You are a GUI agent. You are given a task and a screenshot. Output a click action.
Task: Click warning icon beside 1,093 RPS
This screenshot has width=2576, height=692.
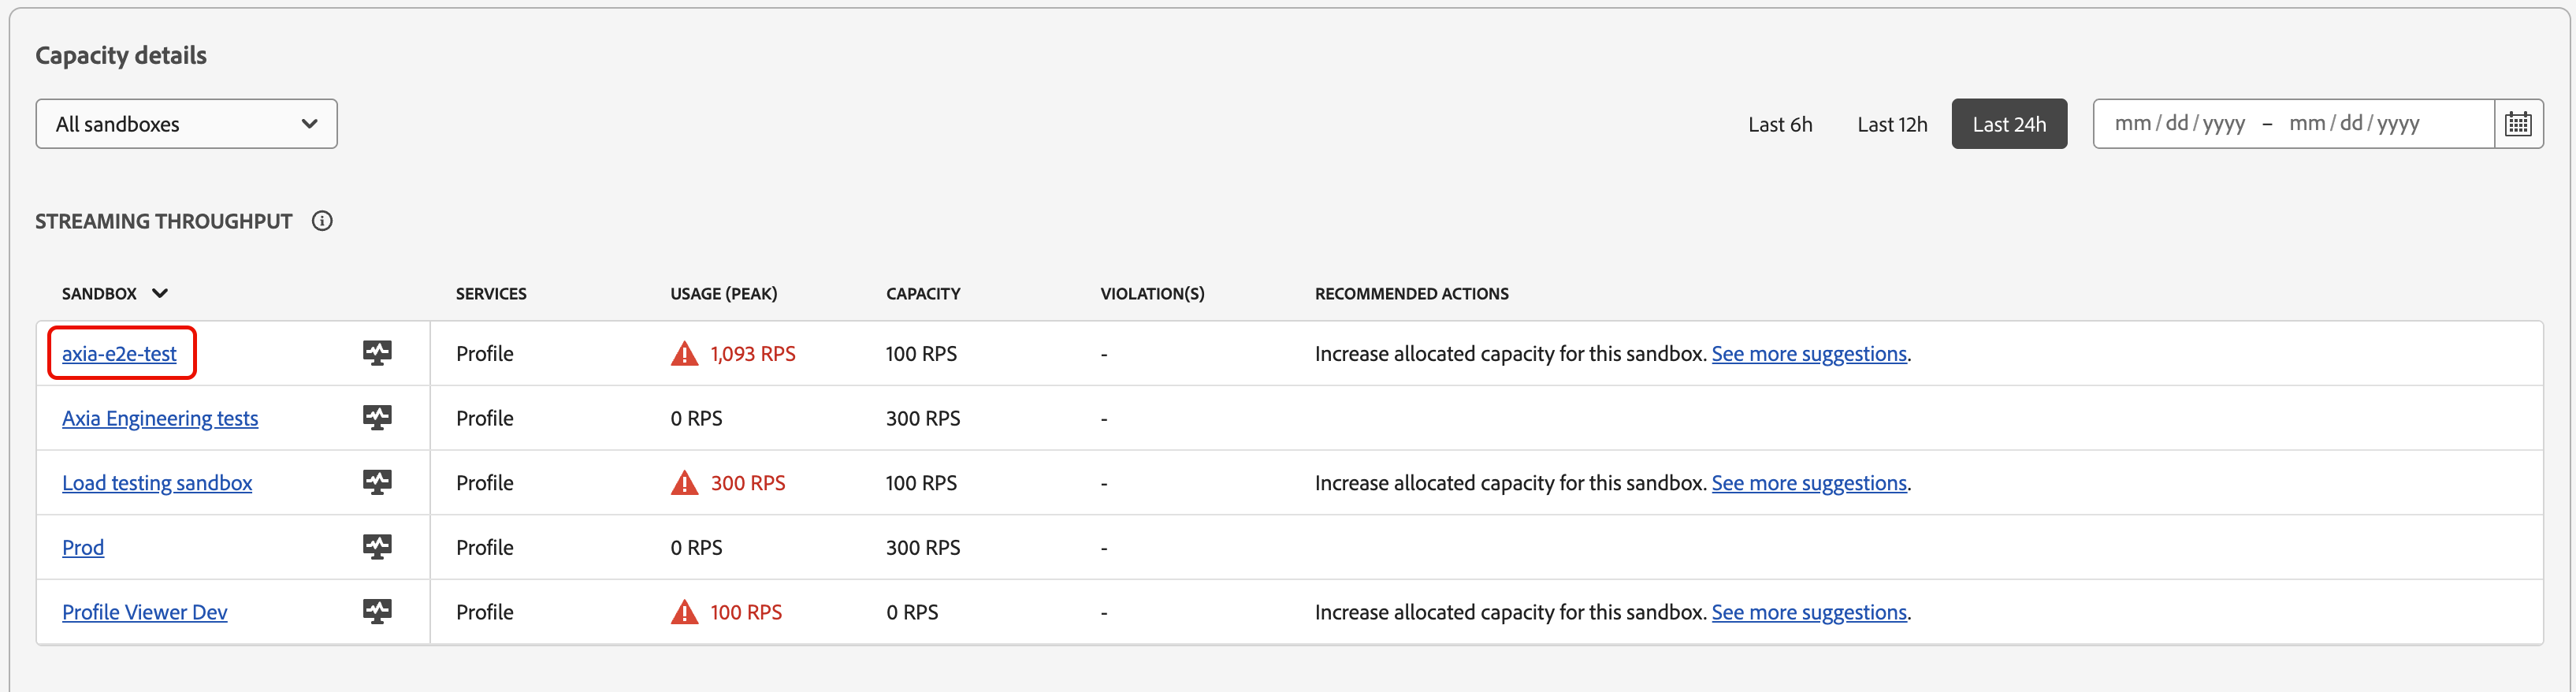click(684, 354)
